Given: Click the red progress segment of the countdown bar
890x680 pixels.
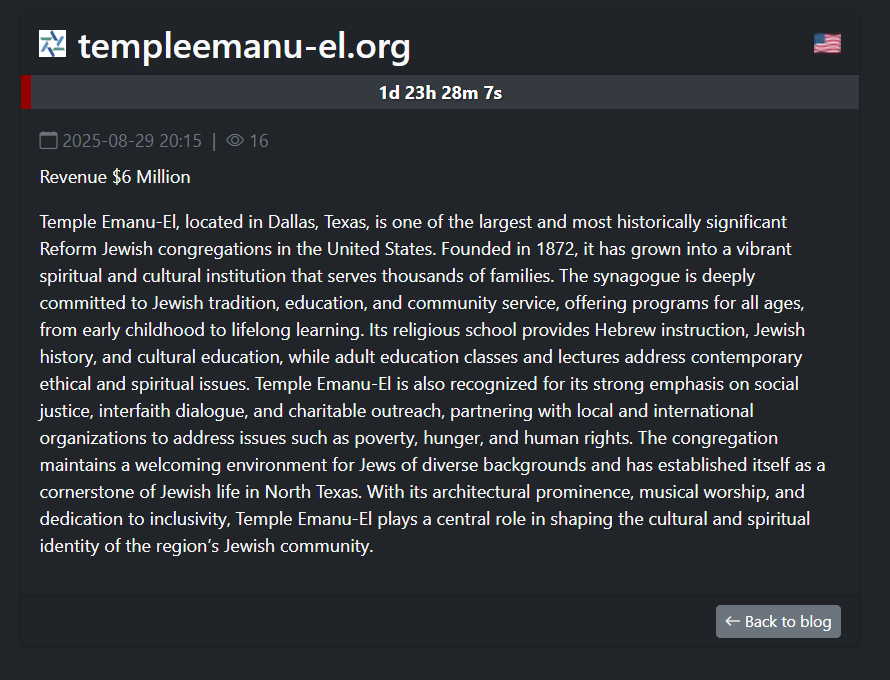Looking at the screenshot, I should coord(24,92).
